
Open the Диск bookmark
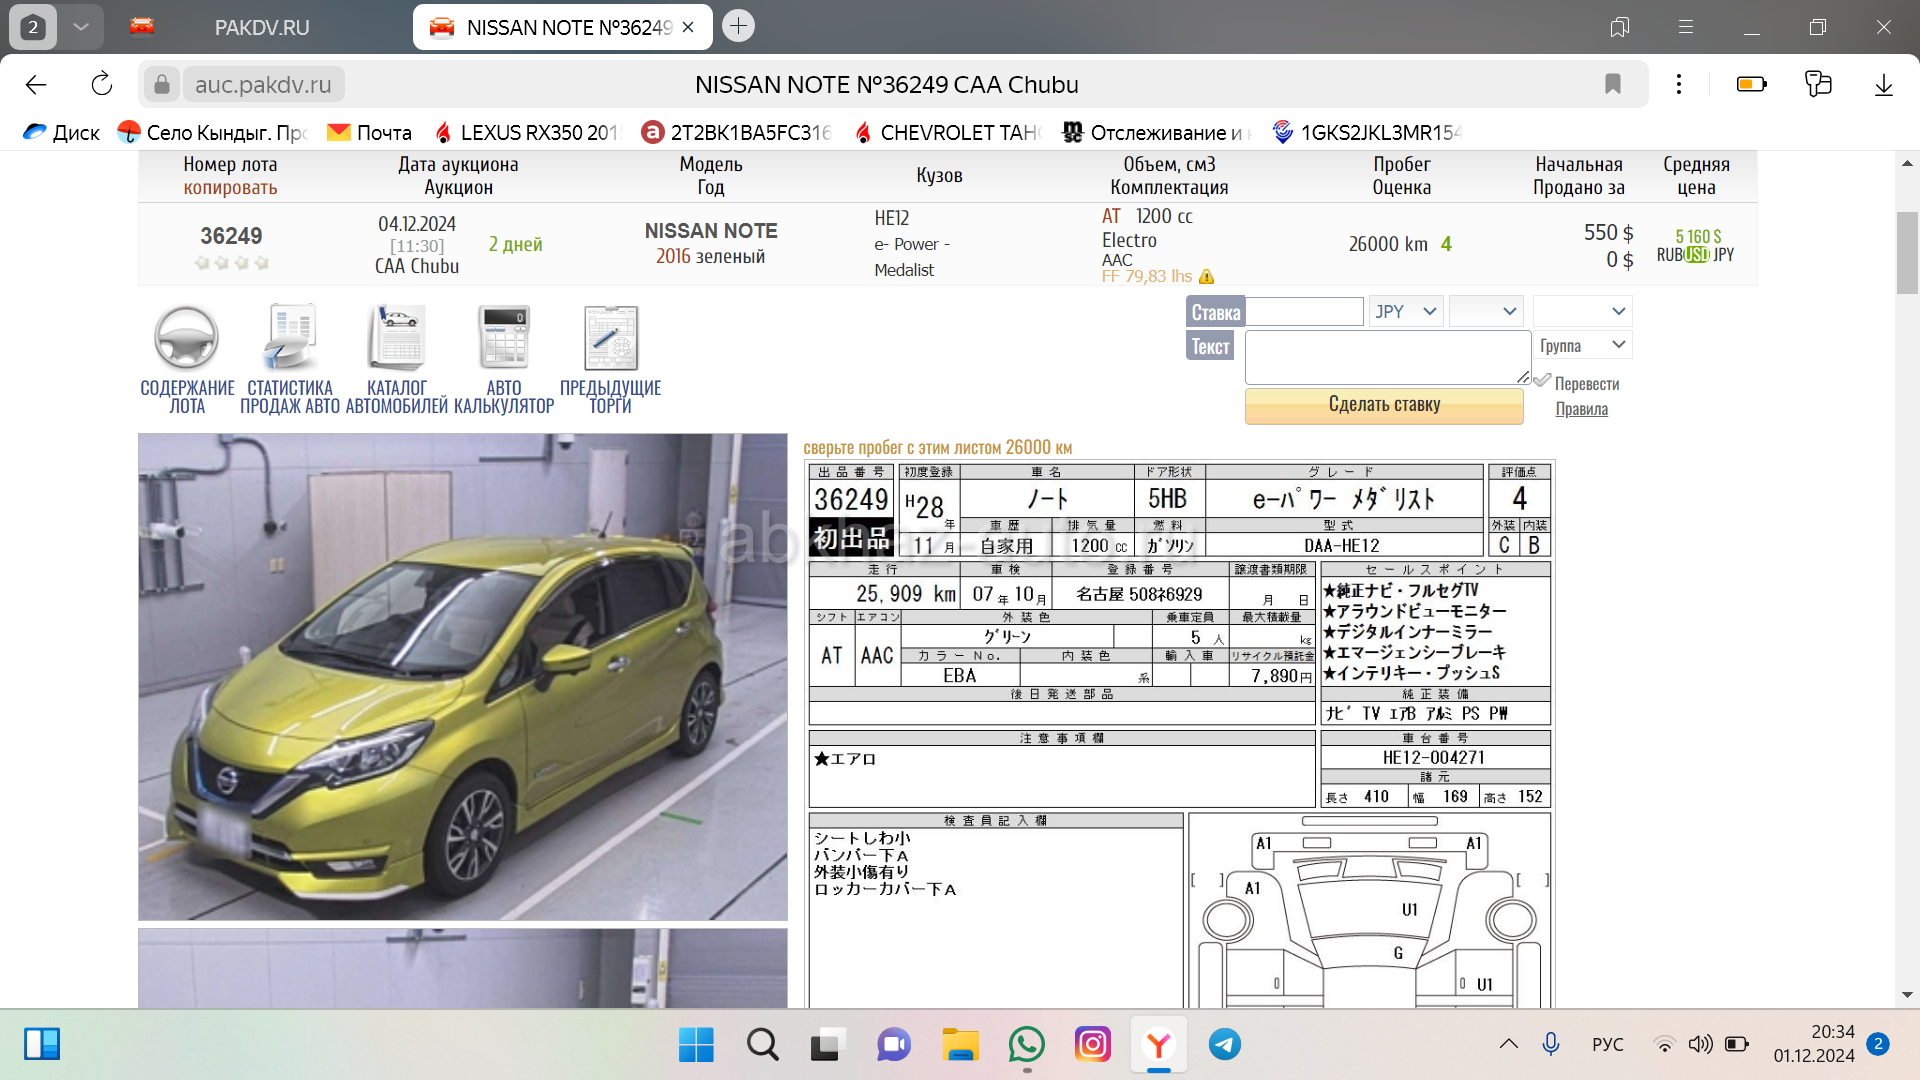pos(62,132)
